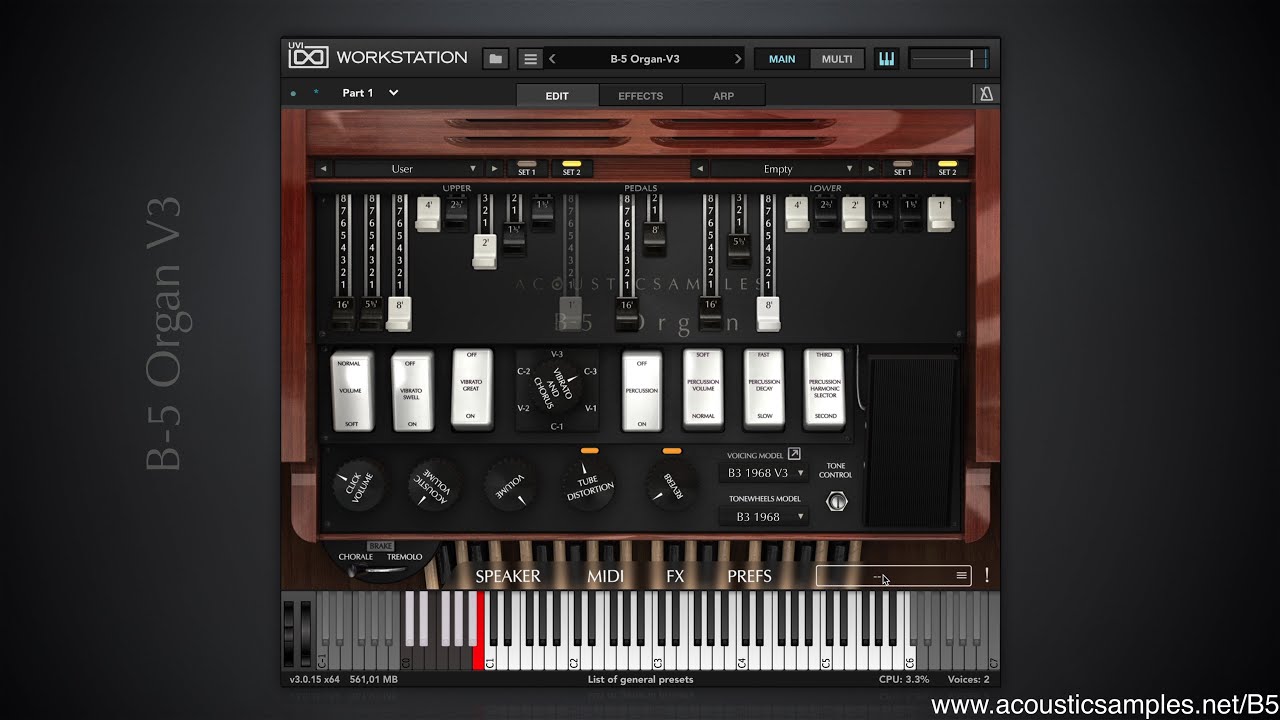Toggle the Percussion Decay Fast/Slow switch

pos(764,390)
